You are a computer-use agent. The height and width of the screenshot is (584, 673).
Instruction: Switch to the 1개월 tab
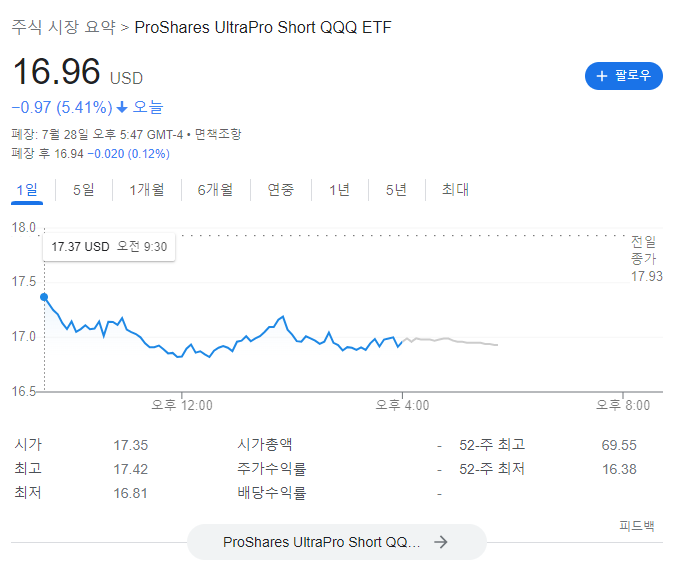pyautogui.click(x=147, y=190)
